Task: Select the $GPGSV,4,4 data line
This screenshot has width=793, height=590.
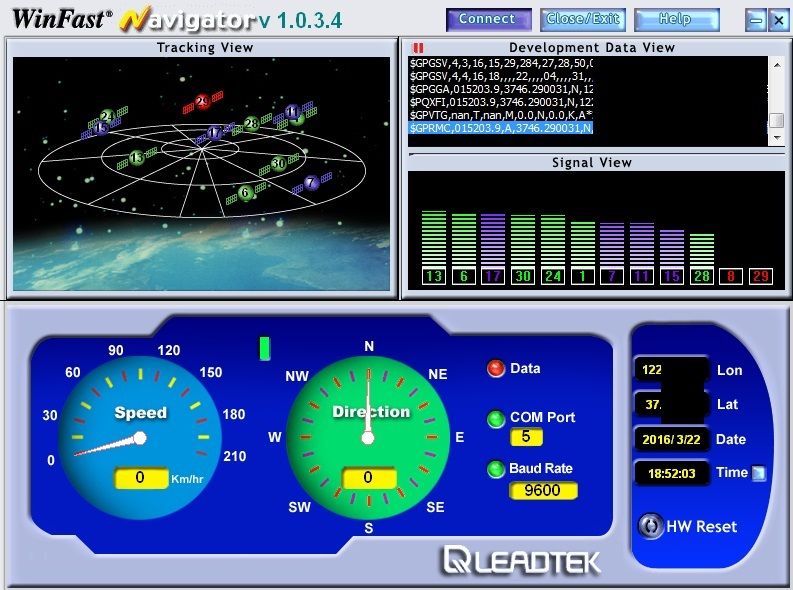Action: pos(501,76)
